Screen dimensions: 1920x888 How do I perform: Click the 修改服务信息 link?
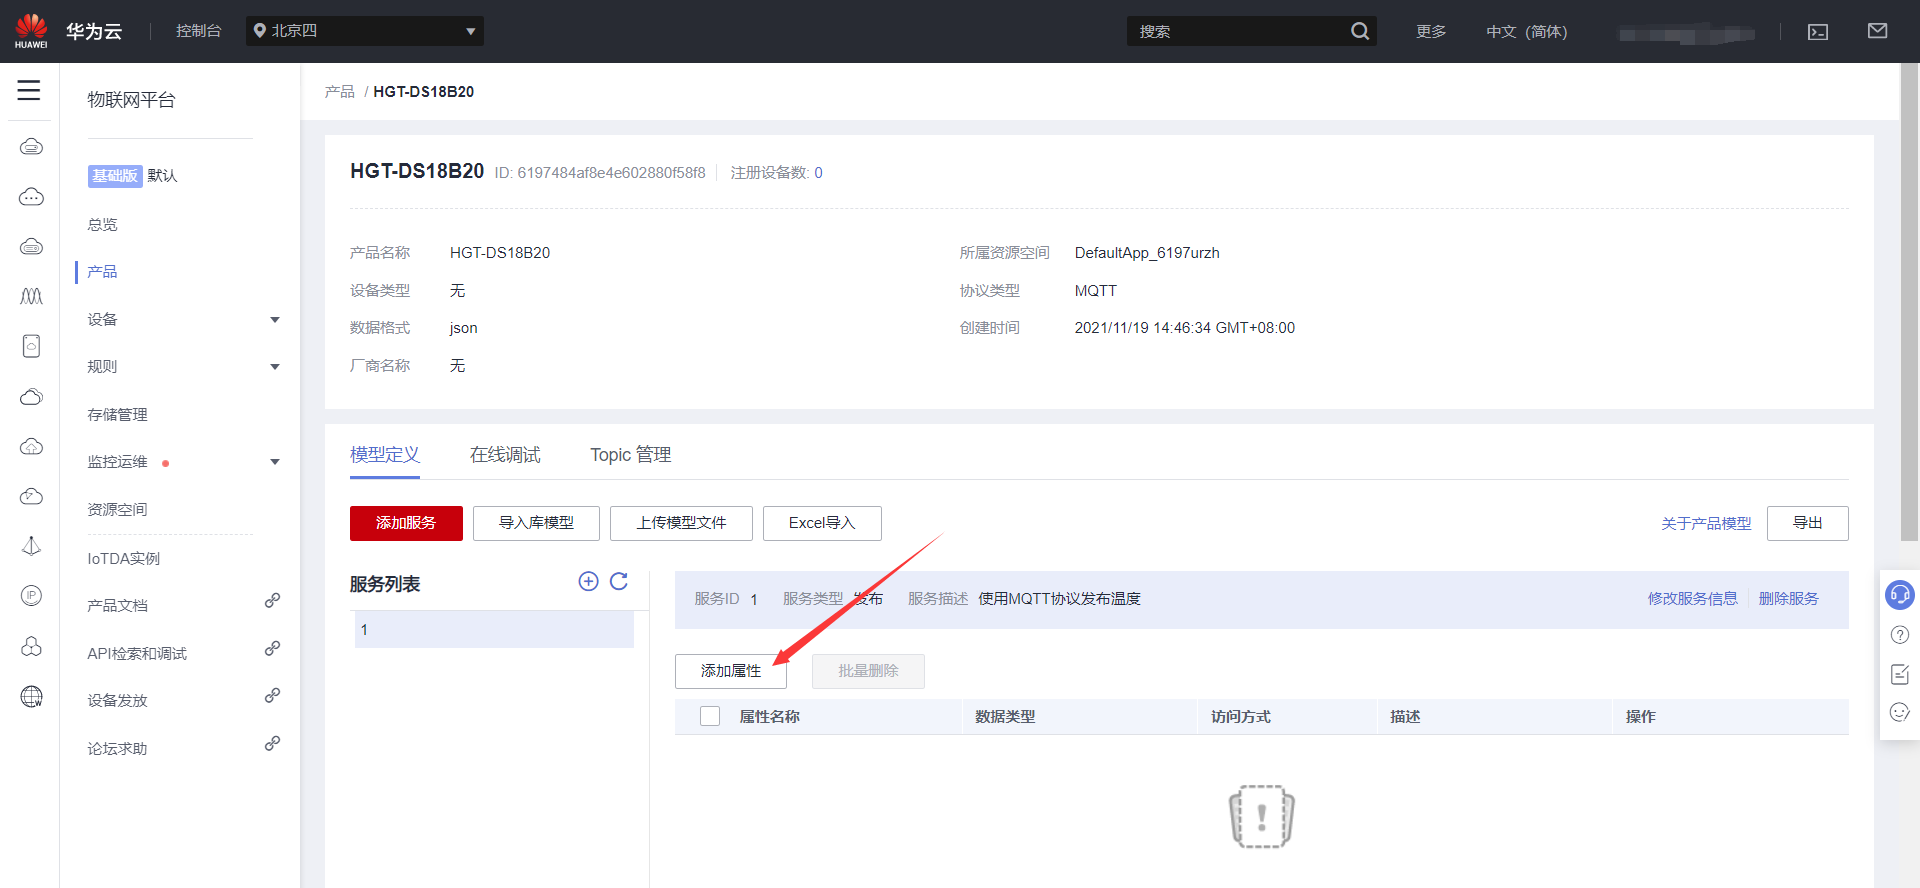(1692, 599)
